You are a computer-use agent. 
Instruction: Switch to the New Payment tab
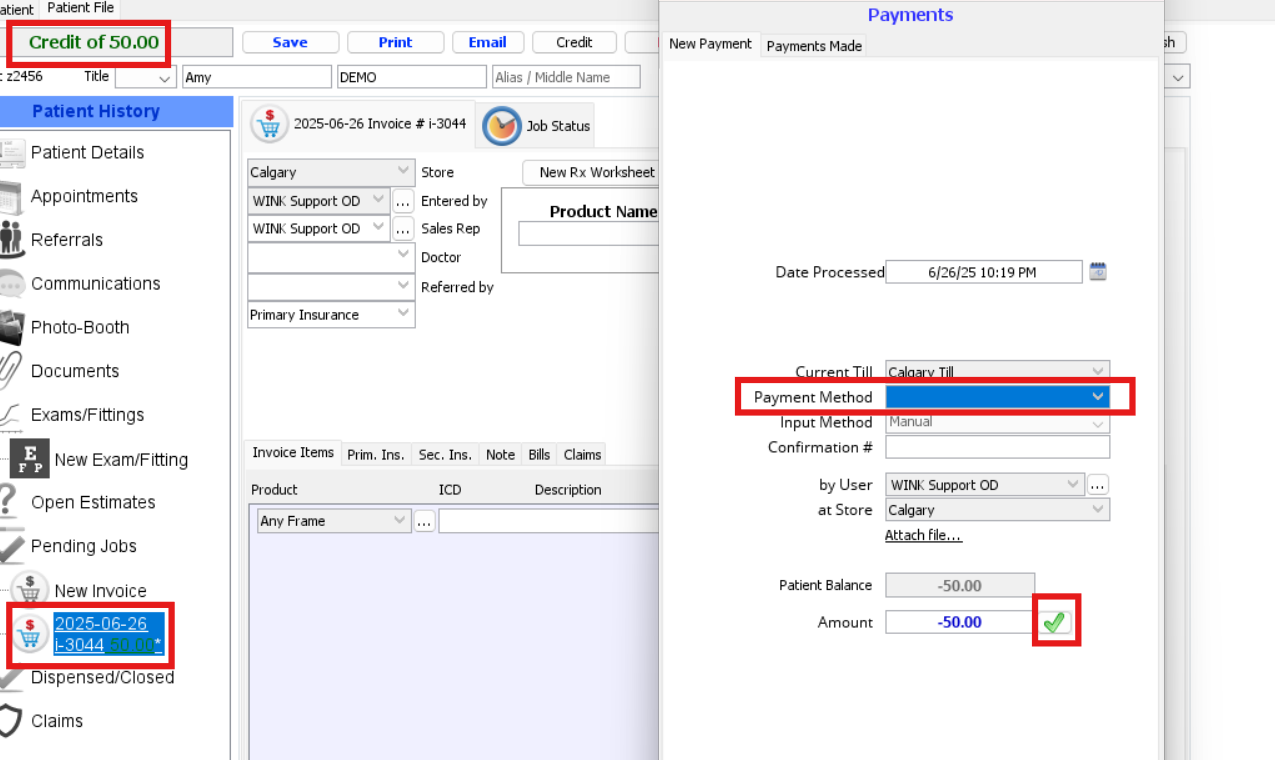pos(710,44)
